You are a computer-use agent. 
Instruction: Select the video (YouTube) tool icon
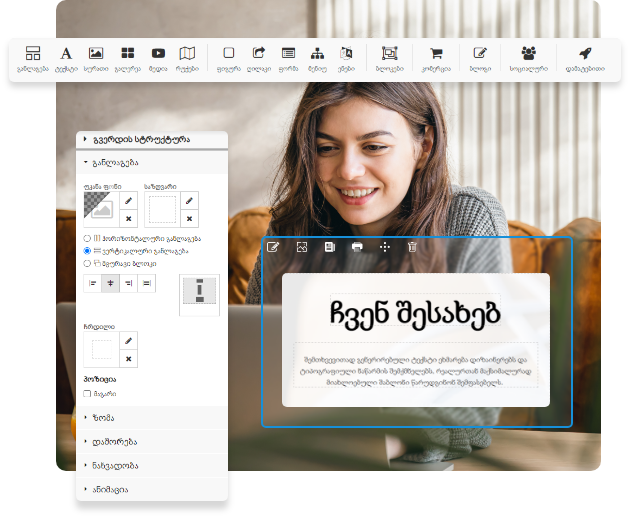pos(158,54)
